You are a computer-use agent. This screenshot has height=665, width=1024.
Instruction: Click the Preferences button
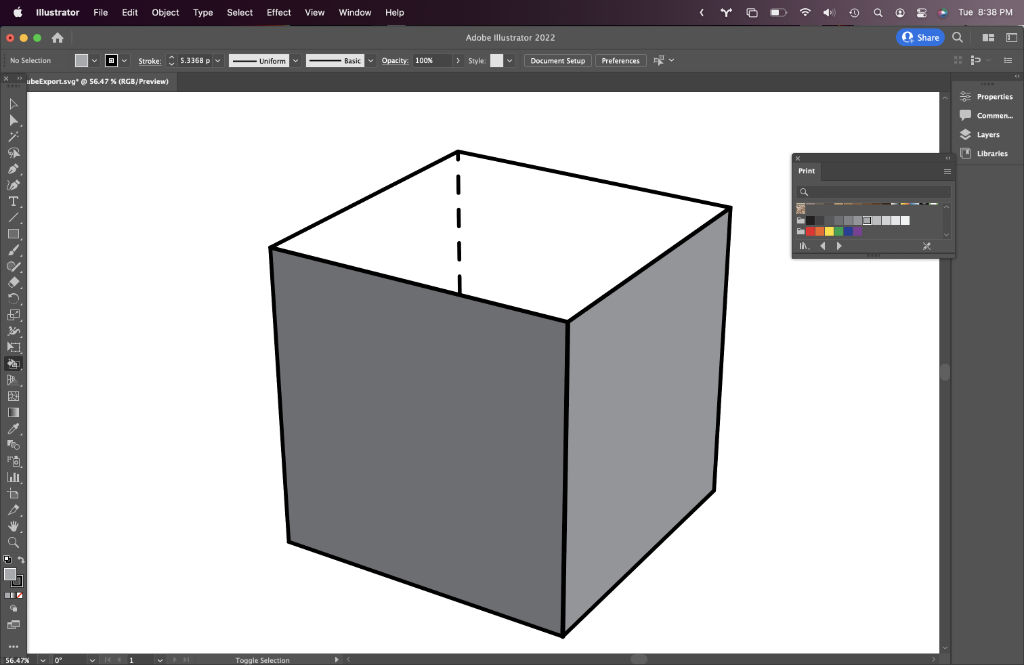[x=620, y=61]
